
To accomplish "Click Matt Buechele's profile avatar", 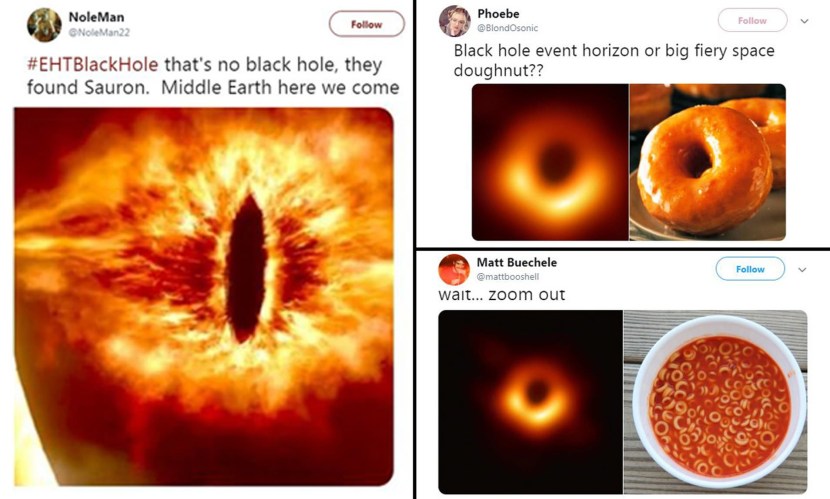I will click(454, 269).
